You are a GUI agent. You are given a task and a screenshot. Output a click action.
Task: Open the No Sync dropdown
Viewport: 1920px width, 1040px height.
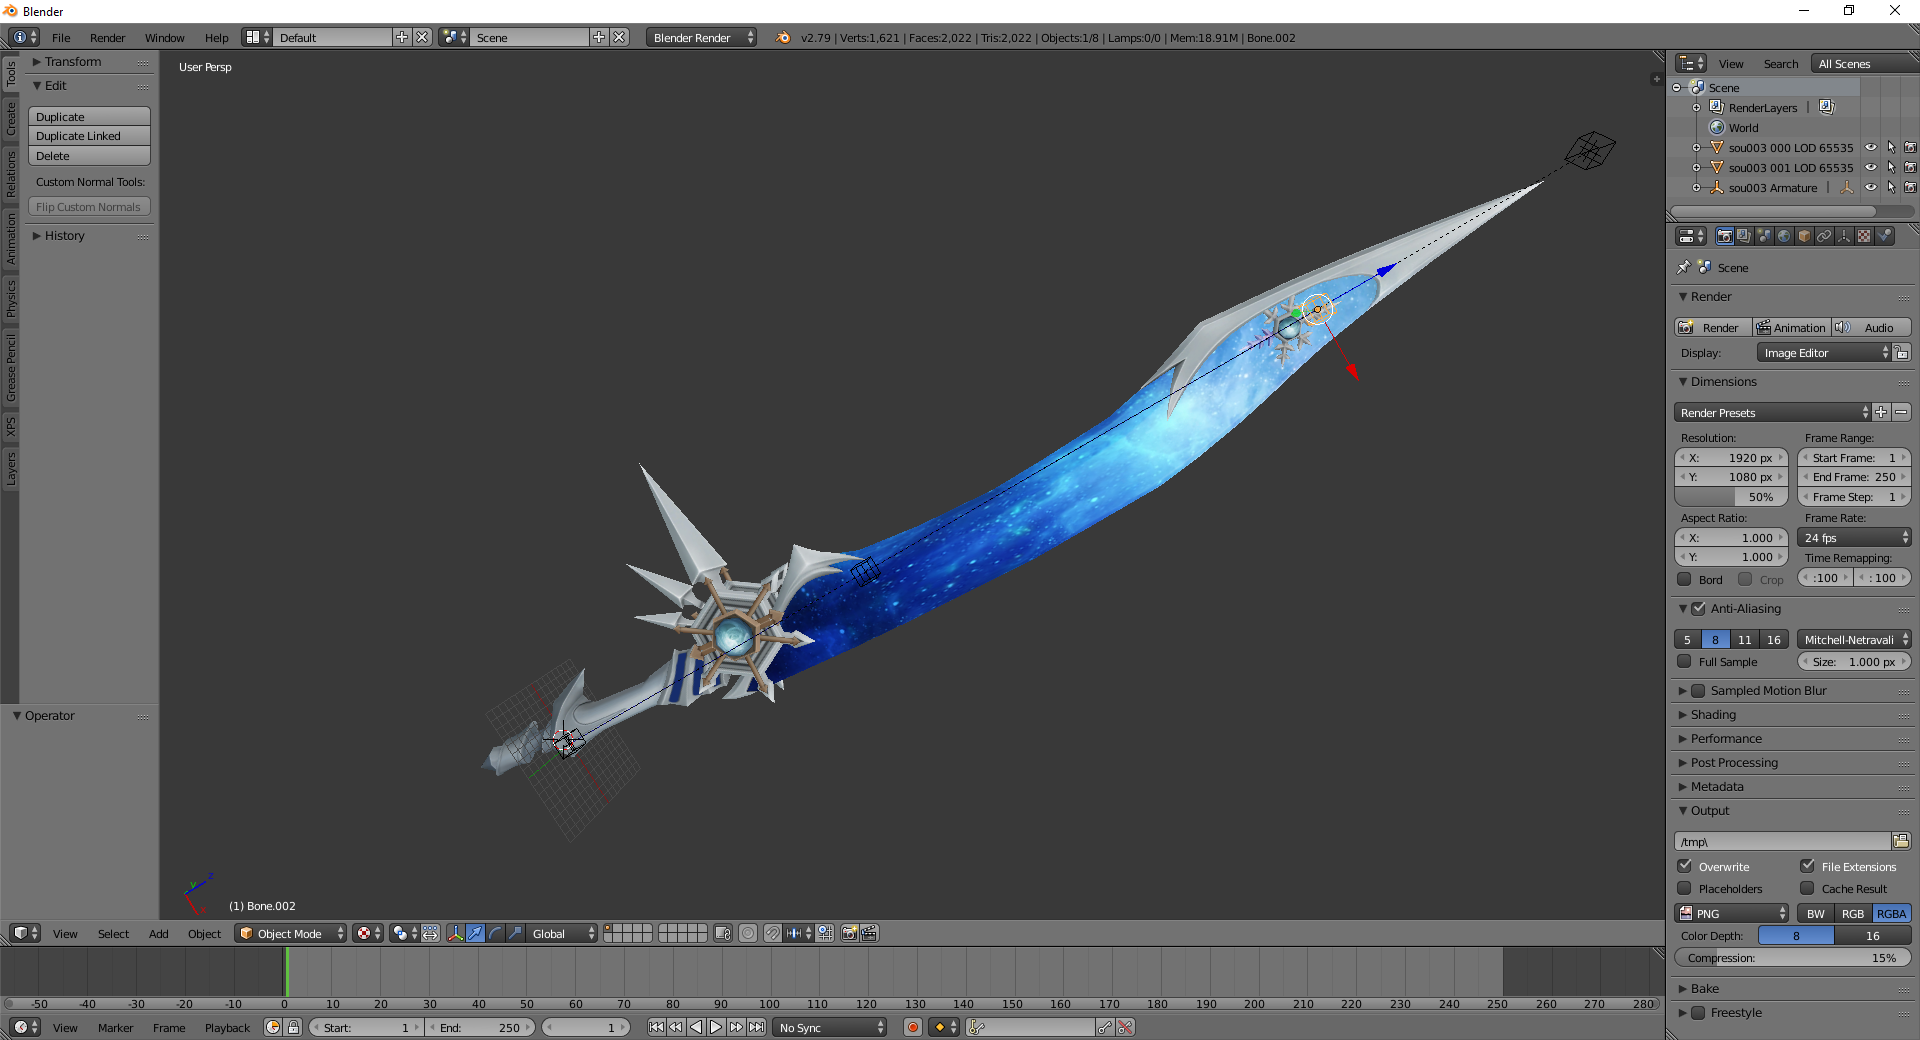coord(830,1027)
